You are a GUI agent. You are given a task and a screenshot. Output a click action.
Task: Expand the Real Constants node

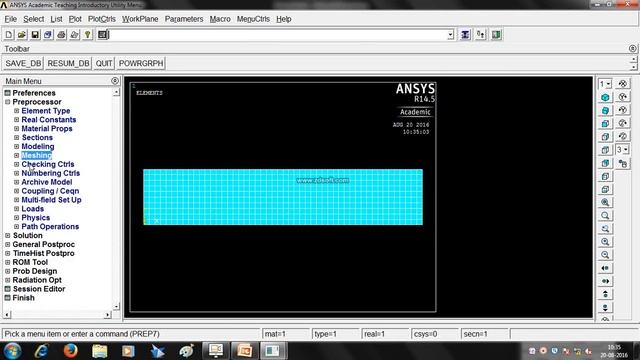(16, 120)
